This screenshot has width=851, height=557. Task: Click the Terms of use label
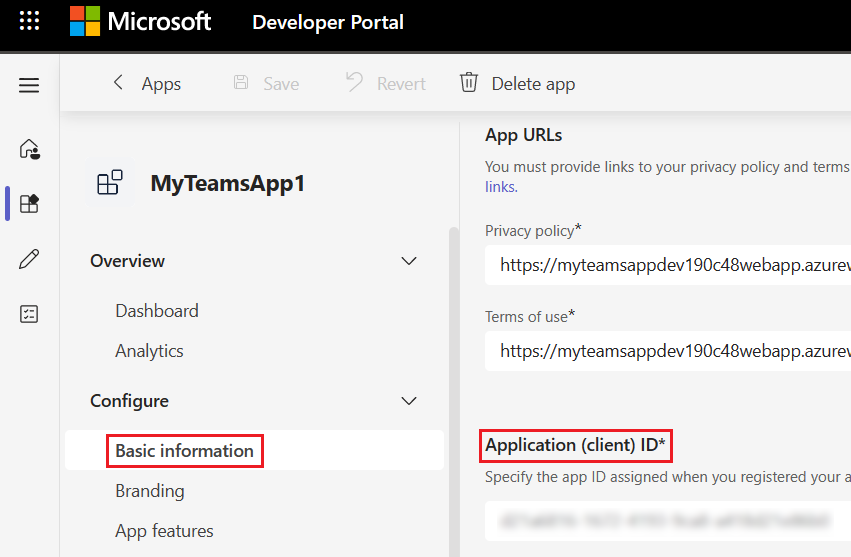point(530,316)
